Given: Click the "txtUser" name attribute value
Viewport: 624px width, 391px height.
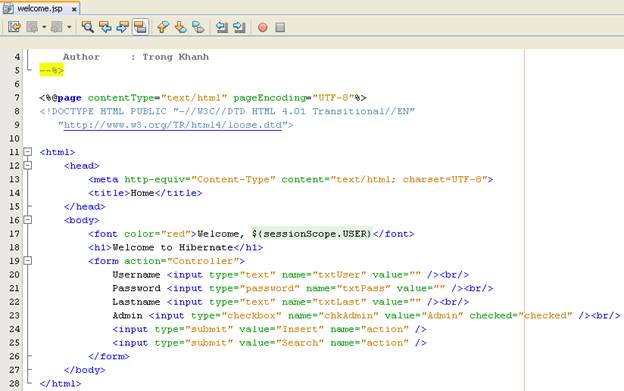Looking at the screenshot, I should click(339, 275).
